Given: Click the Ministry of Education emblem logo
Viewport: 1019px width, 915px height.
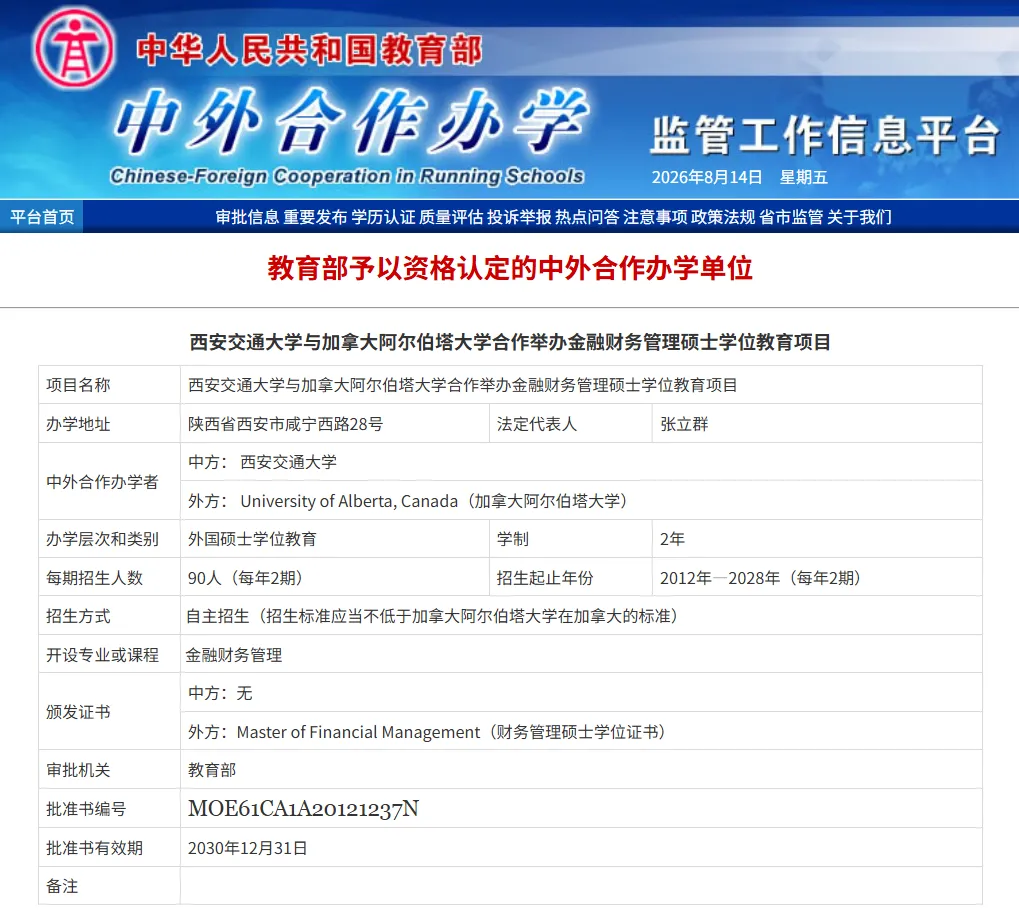Looking at the screenshot, I should pos(74,48).
